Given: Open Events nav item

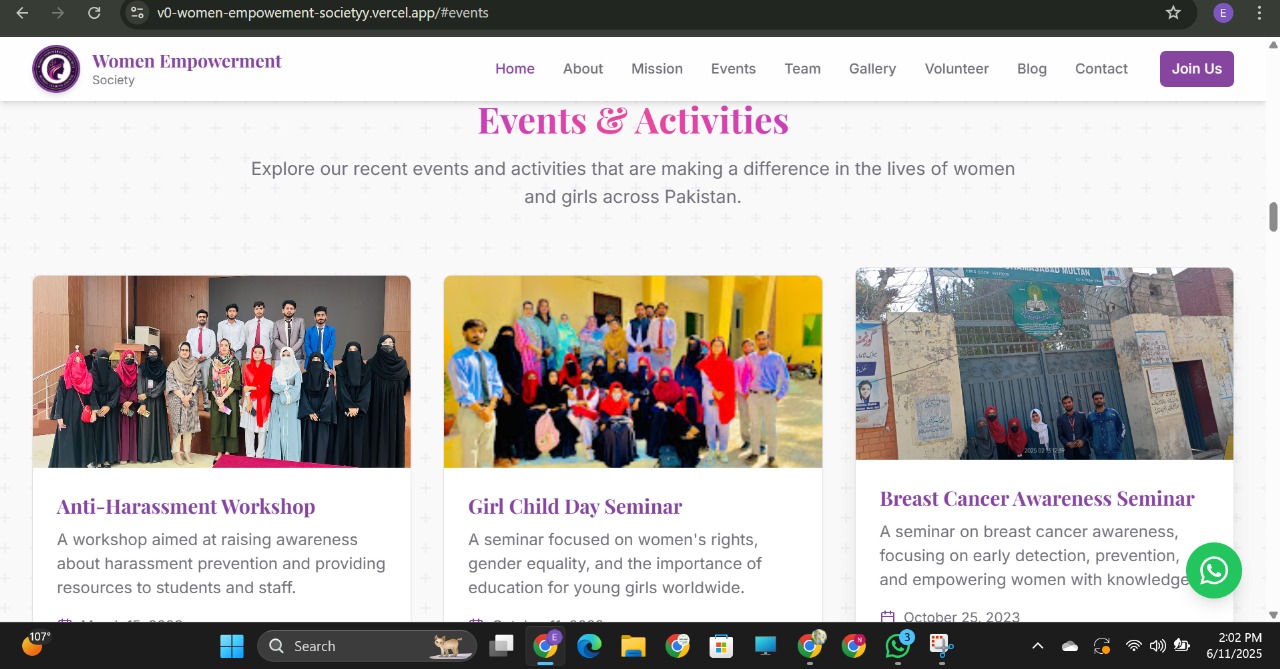Looking at the screenshot, I should pyautogui.click(x=733, y=69).
